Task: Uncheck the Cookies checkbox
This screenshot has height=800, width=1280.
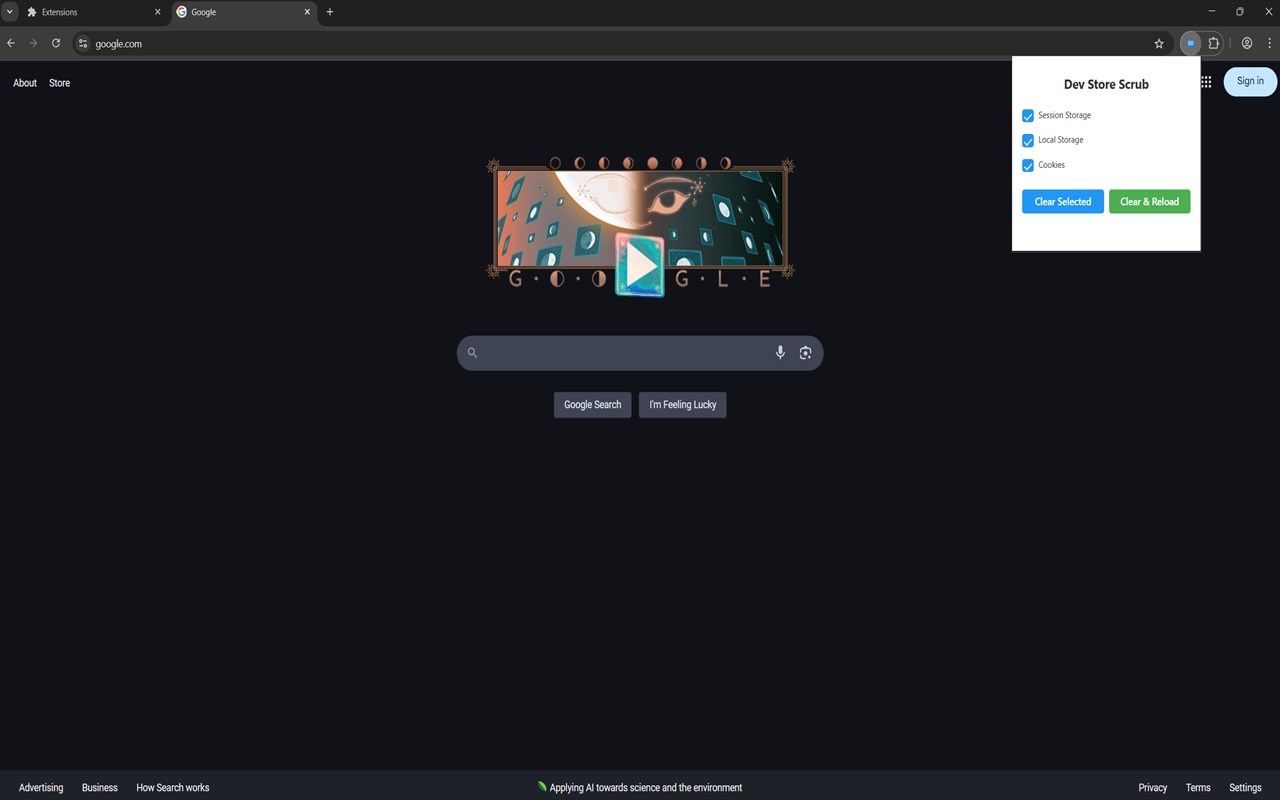Action: [x=1028, y=166]
